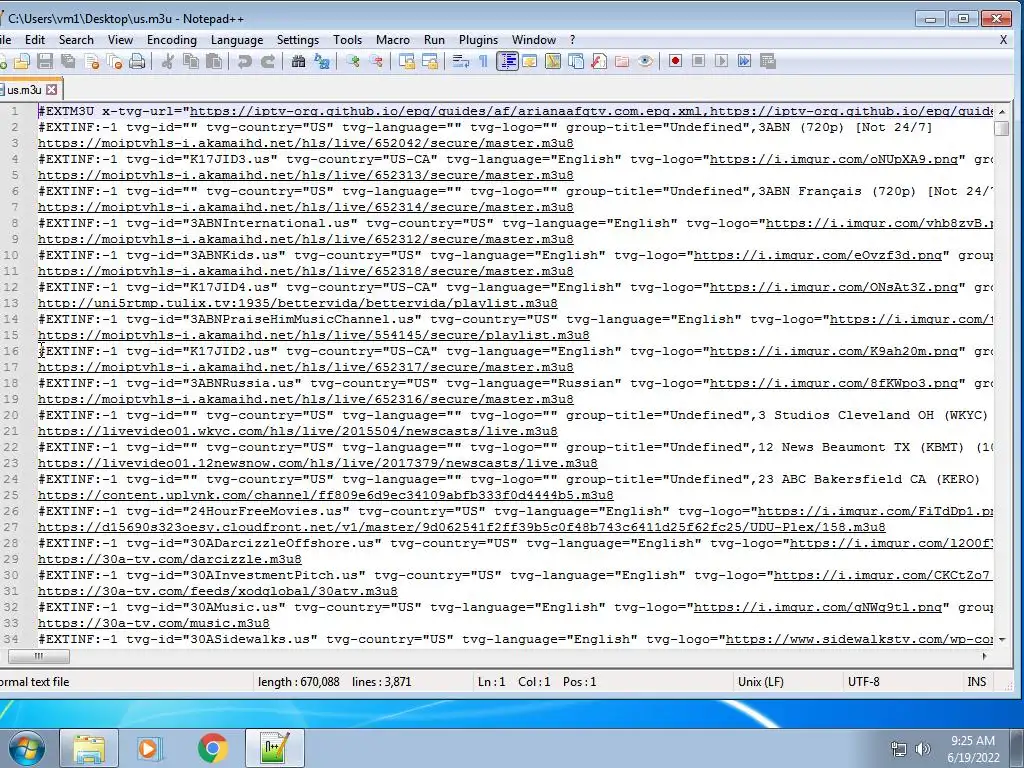
Task: Click the Paste toolbar icon
Action: [214, 61]
